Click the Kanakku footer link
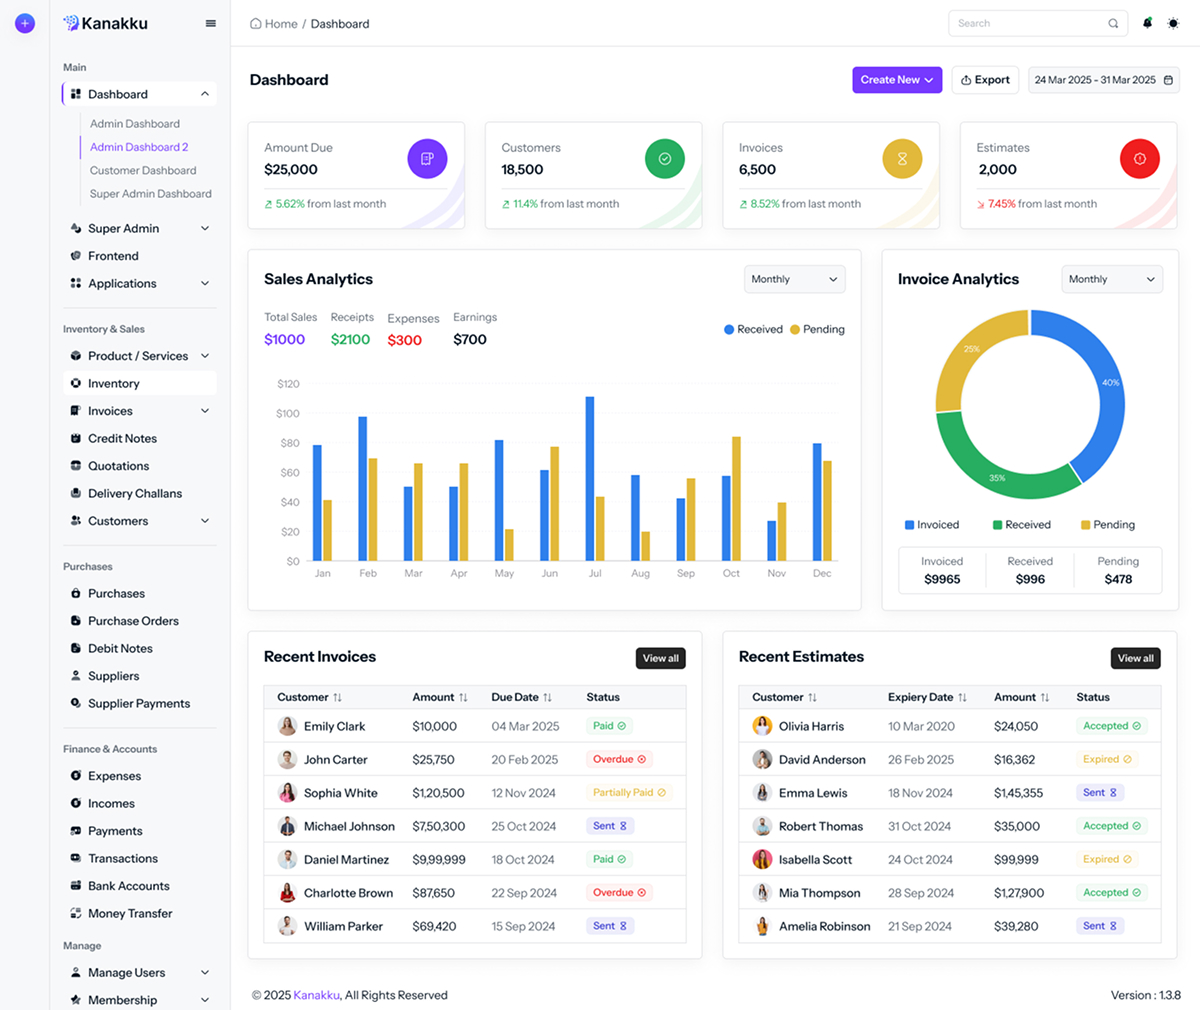The width and height of the screenshot is (1200, 1010). pos(315,995)
